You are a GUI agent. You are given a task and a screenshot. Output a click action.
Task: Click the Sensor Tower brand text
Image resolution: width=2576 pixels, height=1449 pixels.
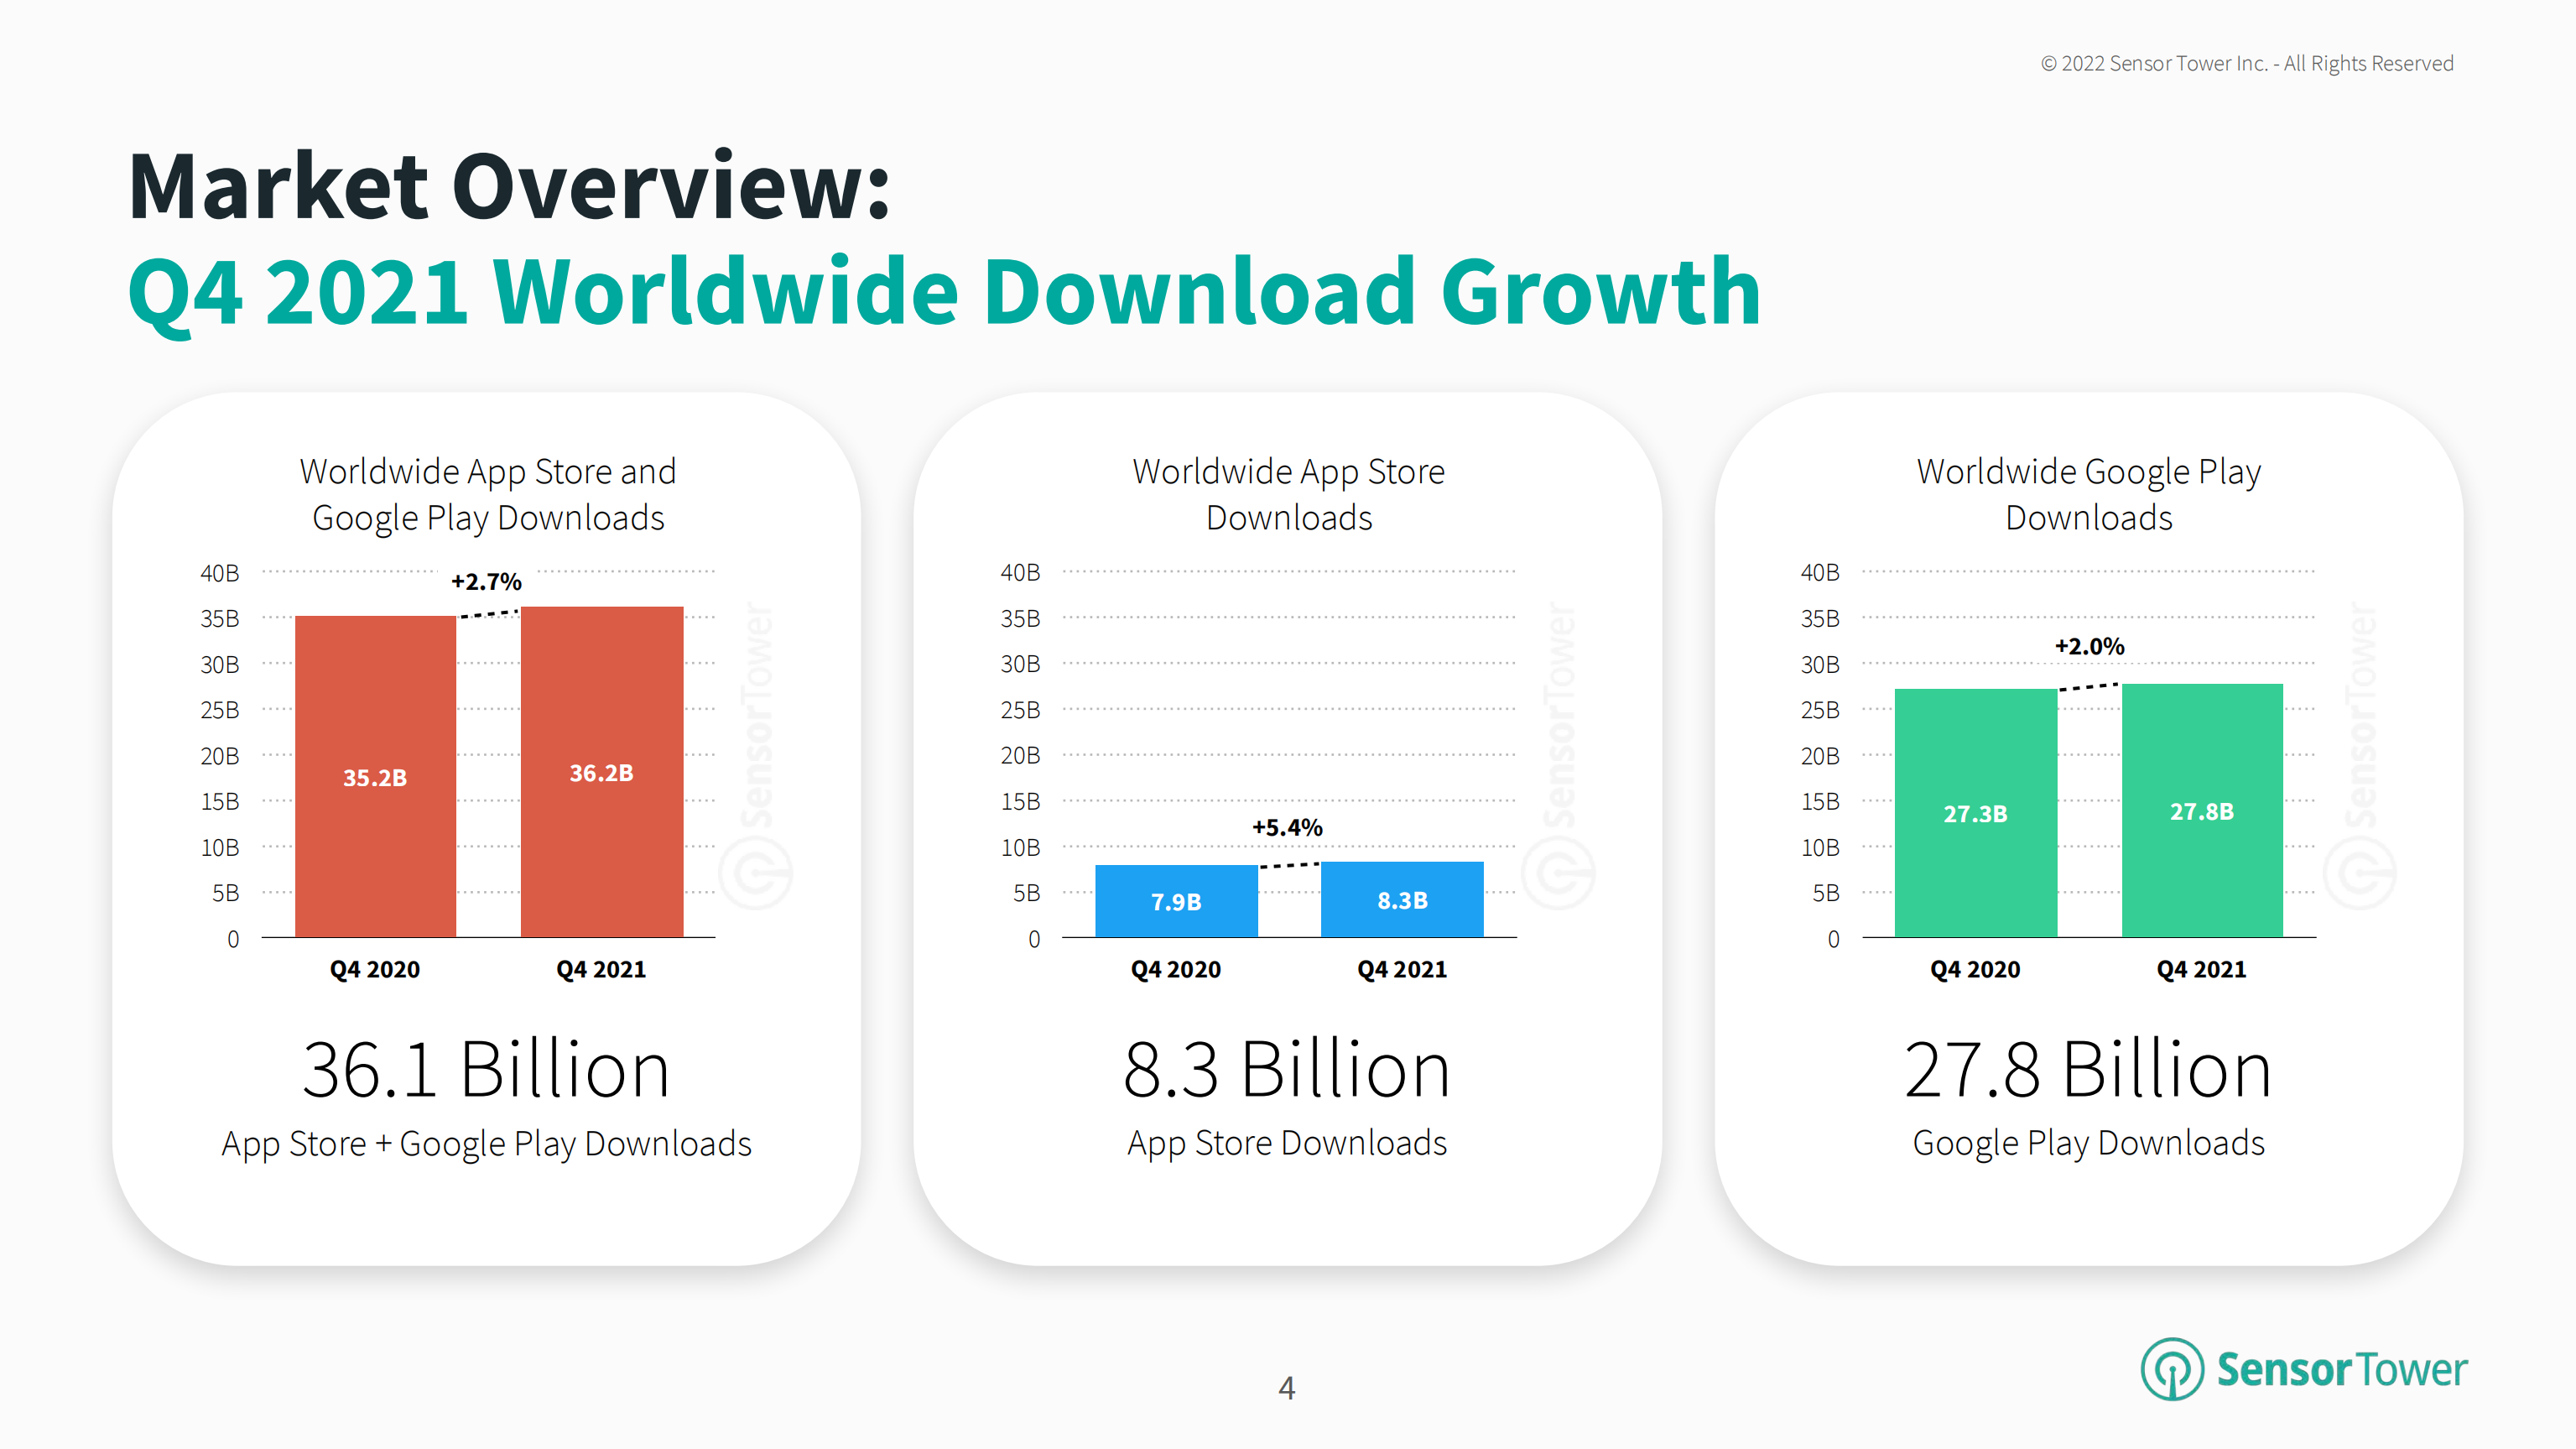coord(2341,1370)
